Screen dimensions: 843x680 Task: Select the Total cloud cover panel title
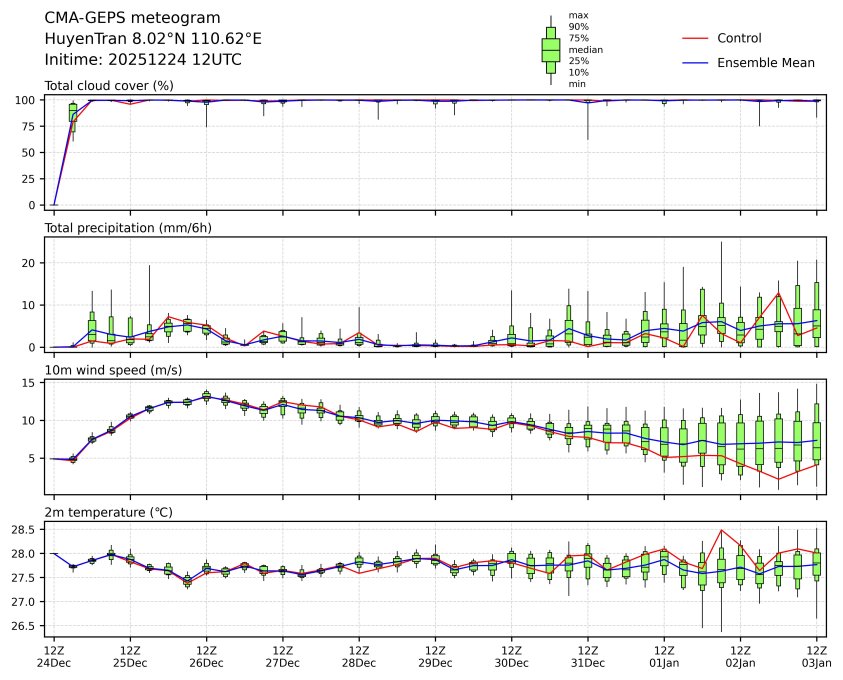(x=109, y=86)
